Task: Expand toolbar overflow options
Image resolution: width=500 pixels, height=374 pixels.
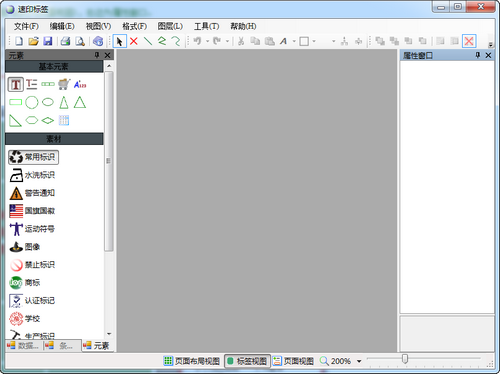Action: pos(490,45)
